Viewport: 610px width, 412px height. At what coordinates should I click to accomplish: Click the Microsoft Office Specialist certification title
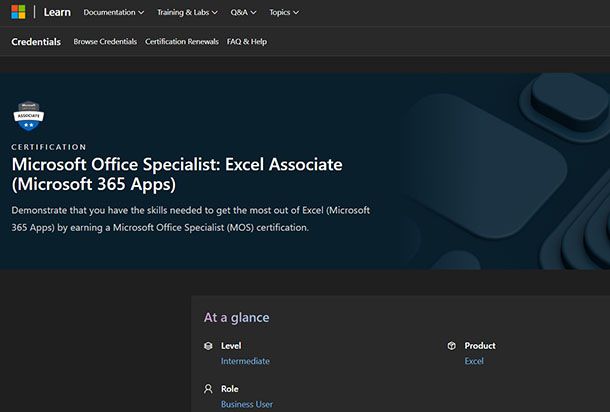pyautogui.click(x=177, y=174)
